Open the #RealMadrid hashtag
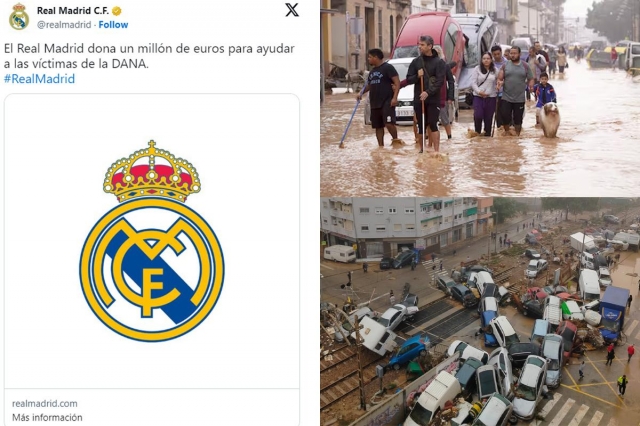The width and height of the screenshot is (640, 426). pos(40,79)
